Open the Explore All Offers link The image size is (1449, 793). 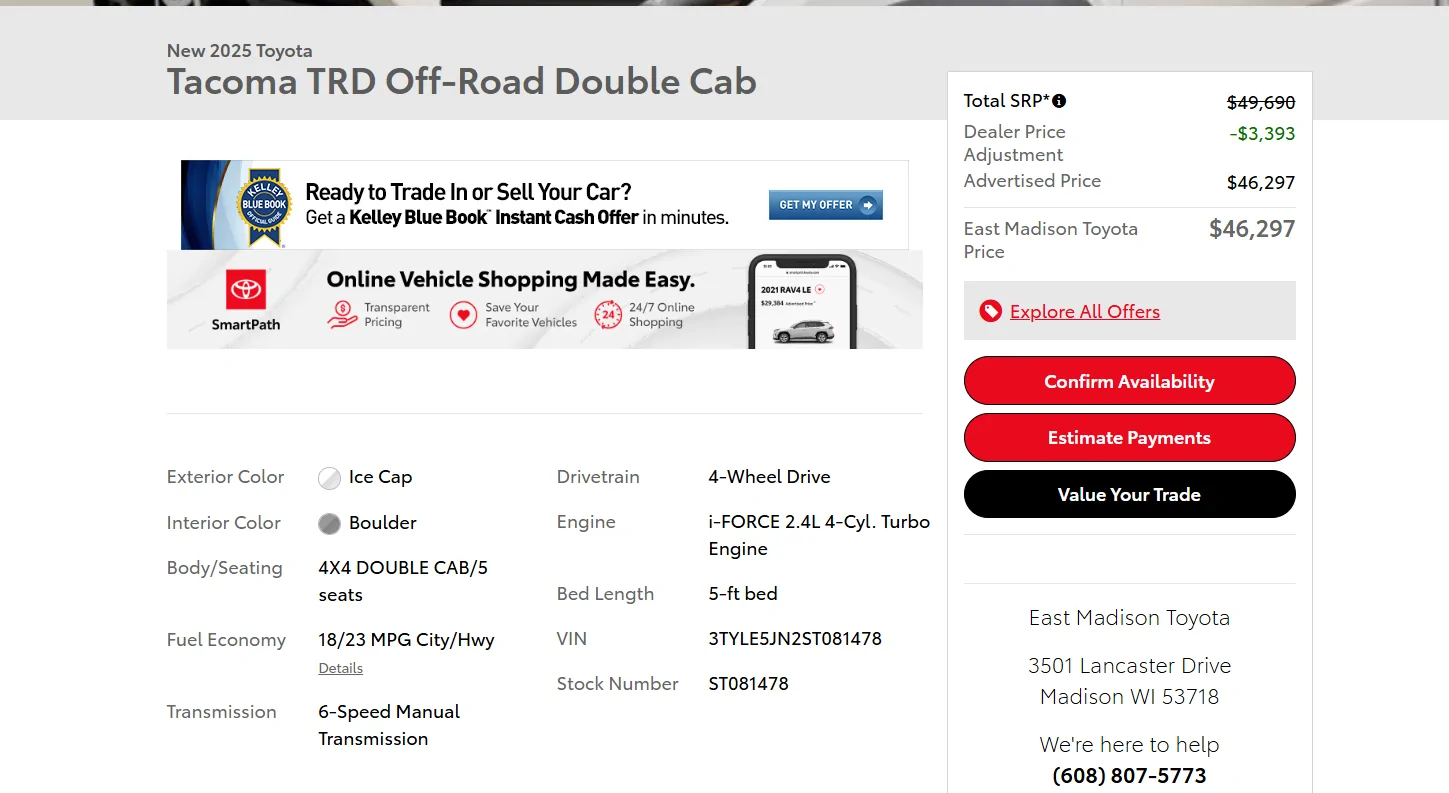tap(1084, 311)
